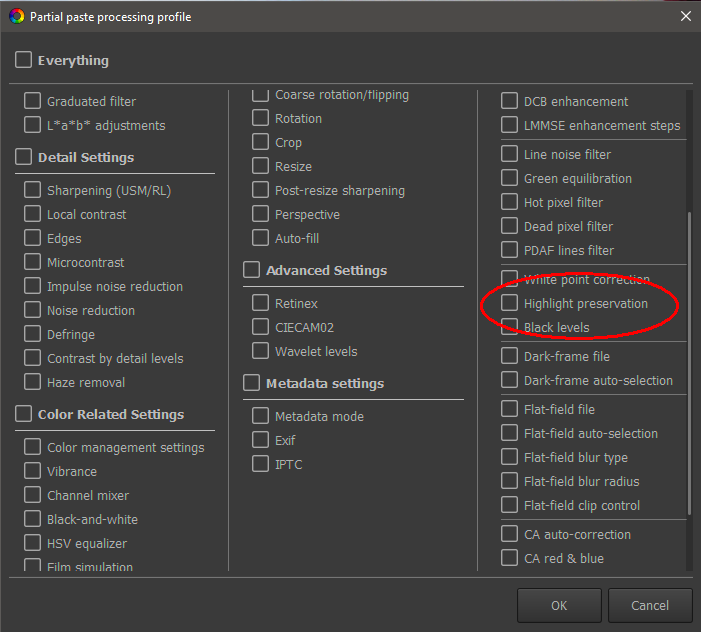Check Dark-frame auto-selection

509,380
